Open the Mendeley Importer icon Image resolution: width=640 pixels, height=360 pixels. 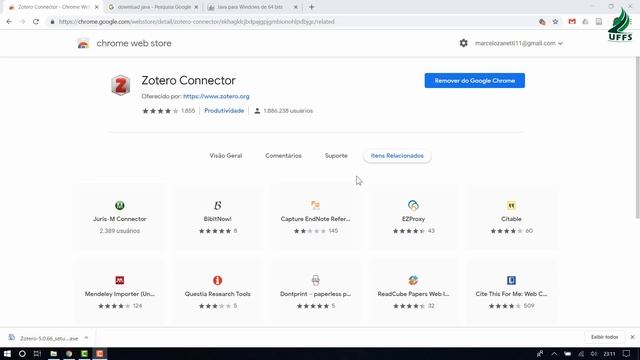pos(120,280)
